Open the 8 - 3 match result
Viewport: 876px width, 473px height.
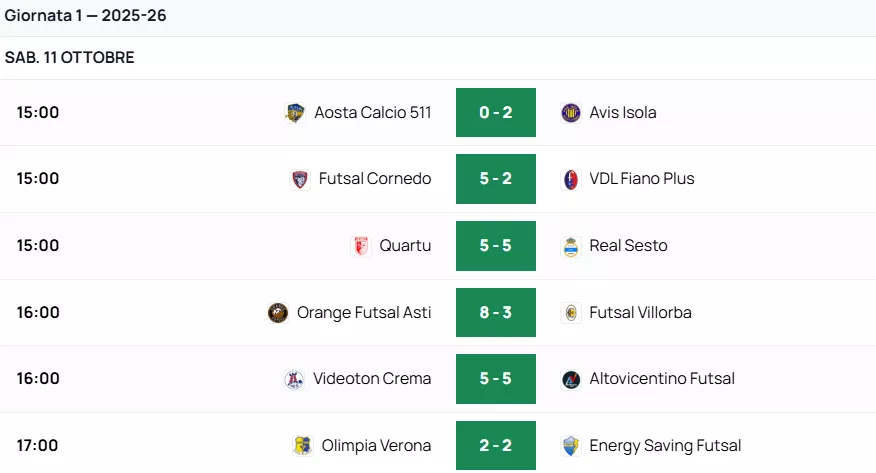pyautogui.click(x=496, y=313)
